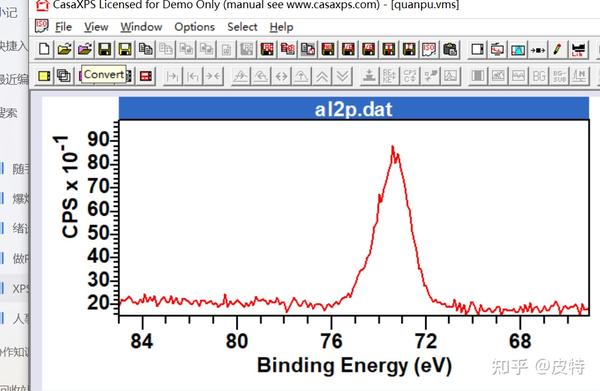Click the red rows icon in the second toolbar
Image resolution: width=600 pixels, height=391 pixels.
(146, 76)
